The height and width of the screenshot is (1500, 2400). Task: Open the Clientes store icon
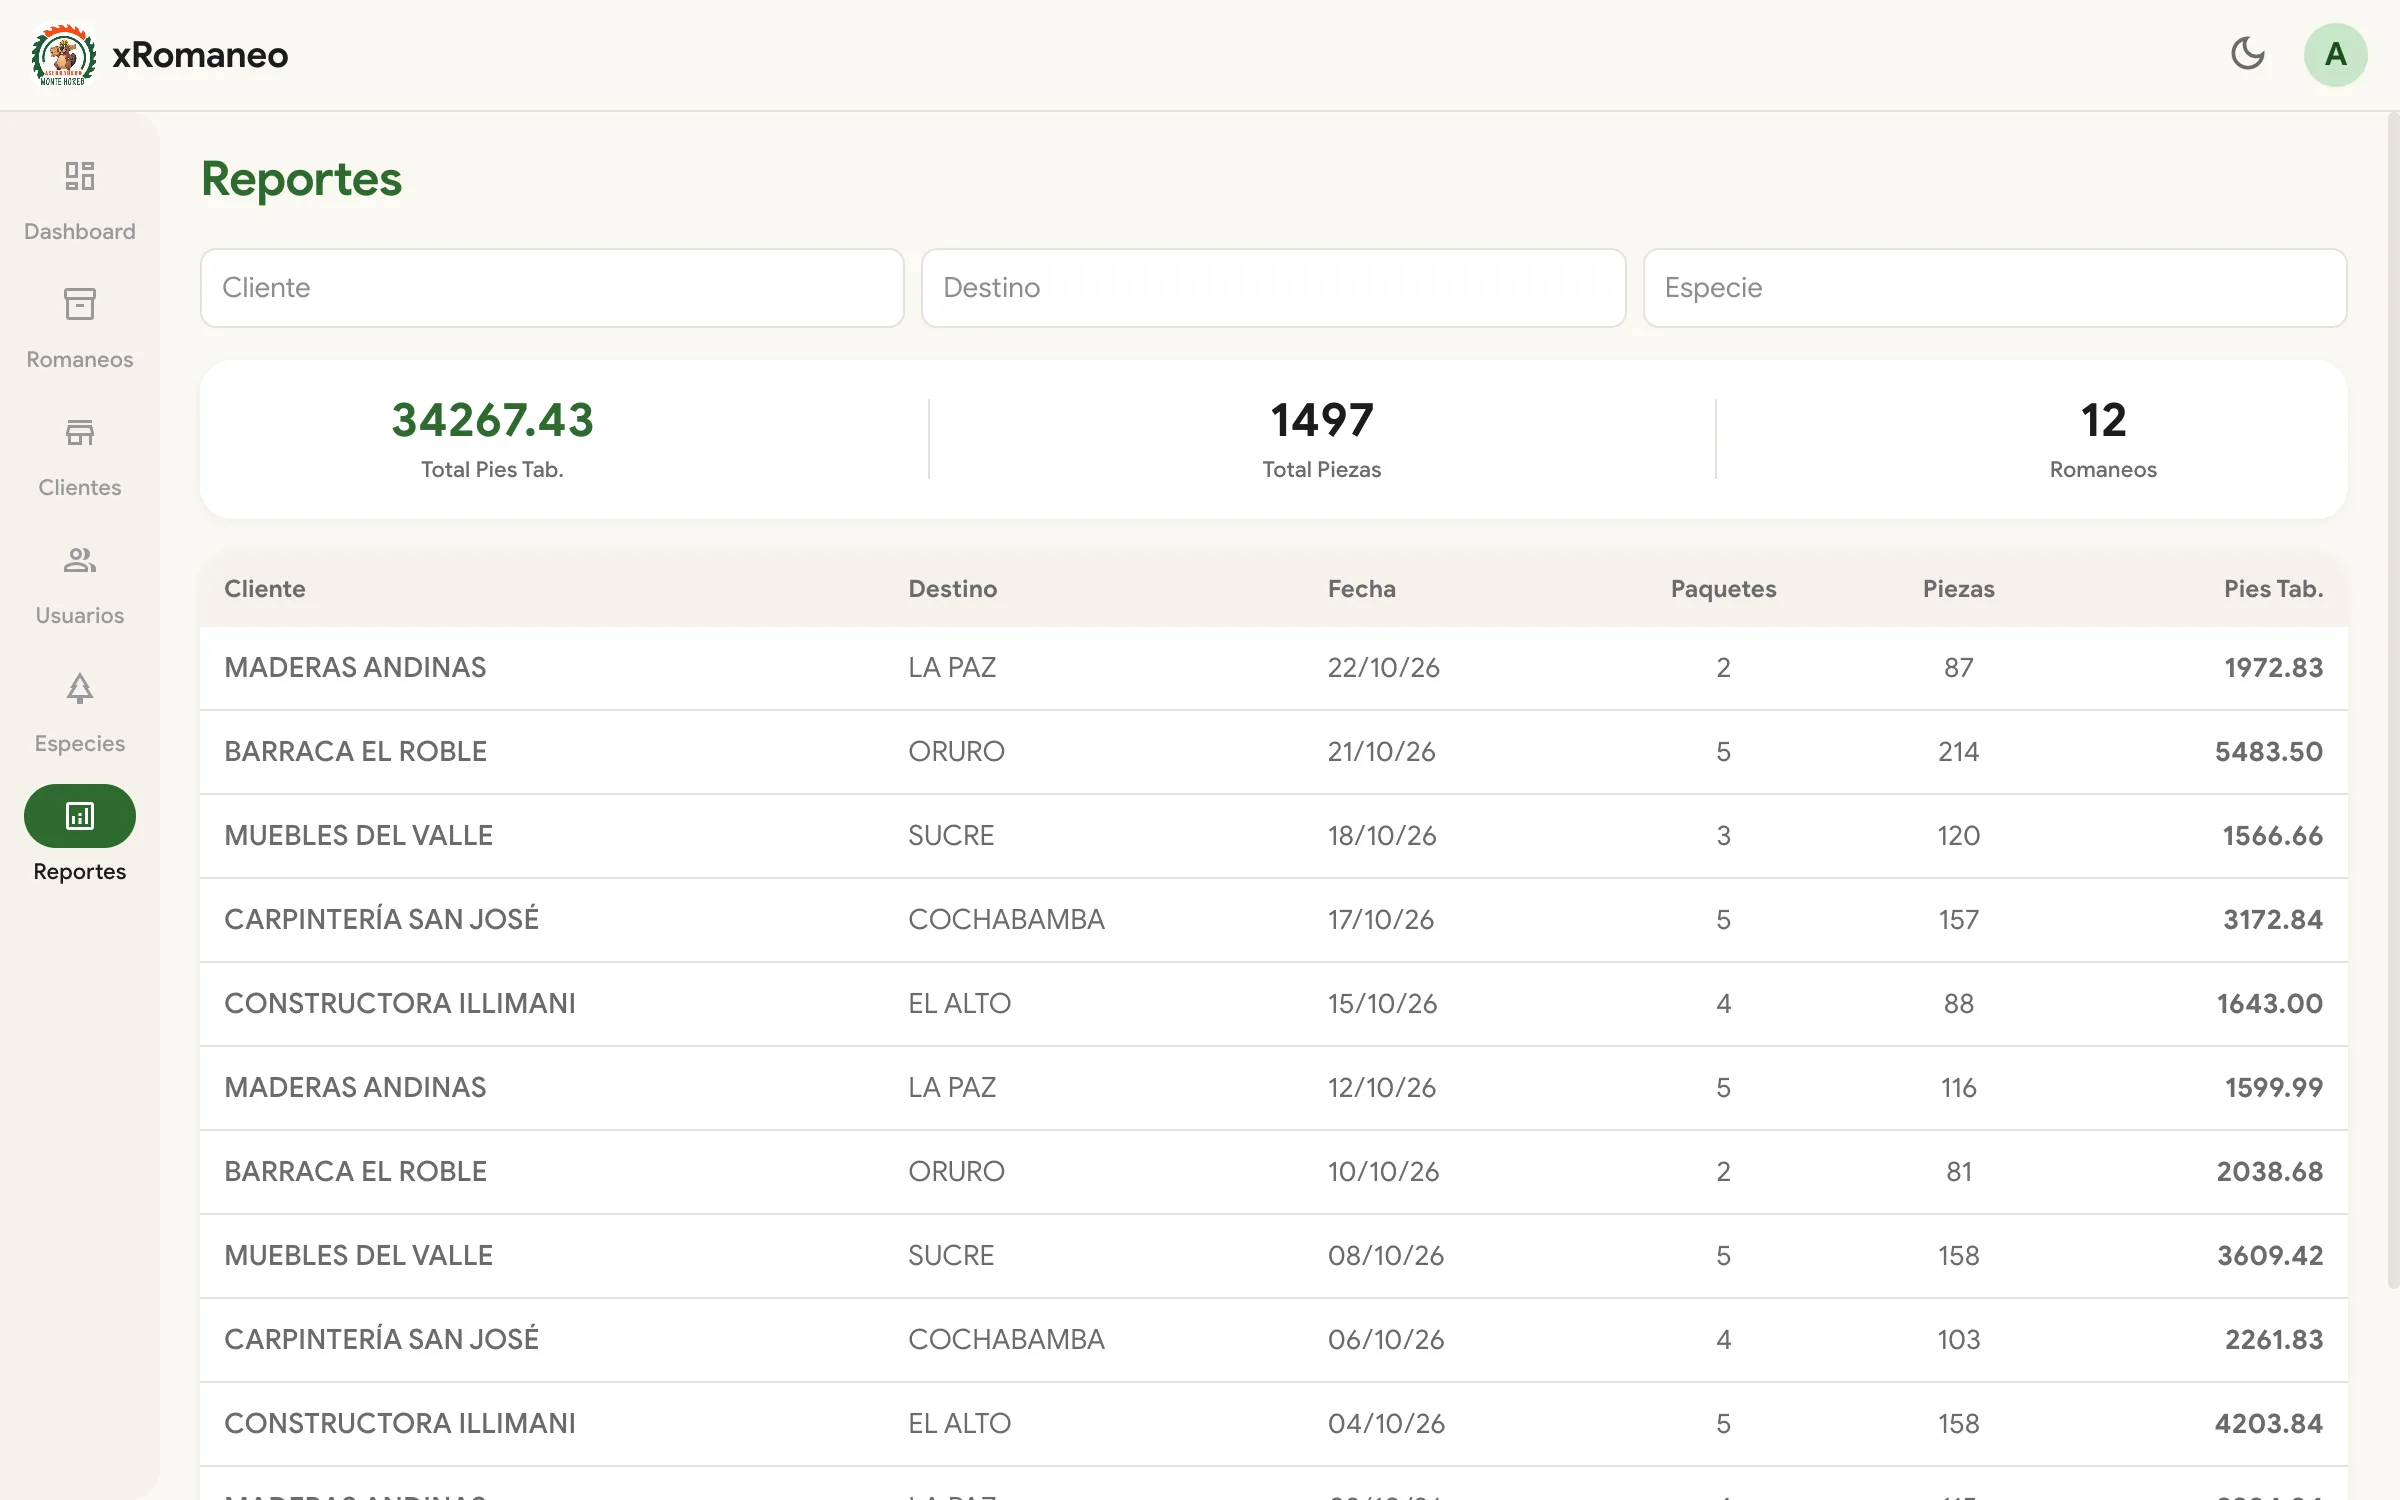coord(80,432)
